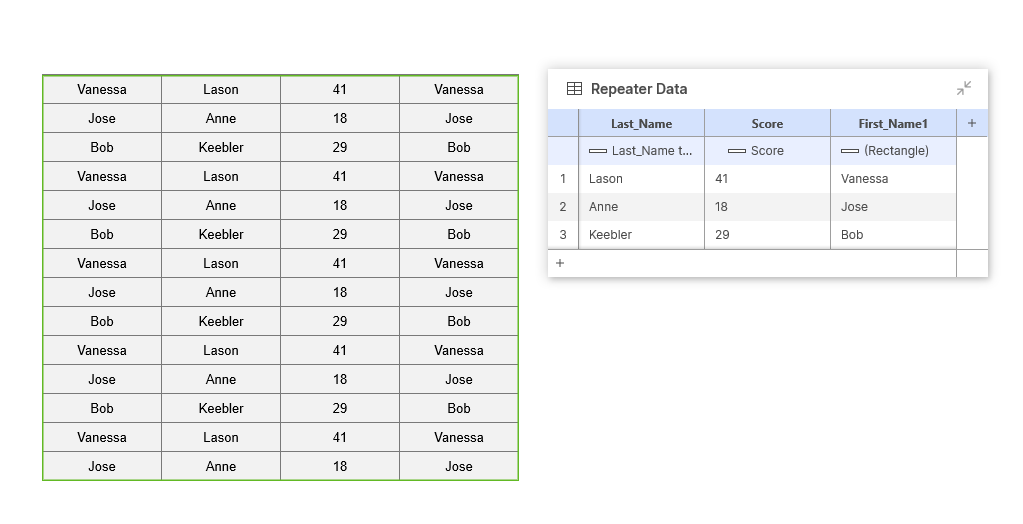Select the Score column header
Screen dimensions: 1023x524
[x=767, y=123]
